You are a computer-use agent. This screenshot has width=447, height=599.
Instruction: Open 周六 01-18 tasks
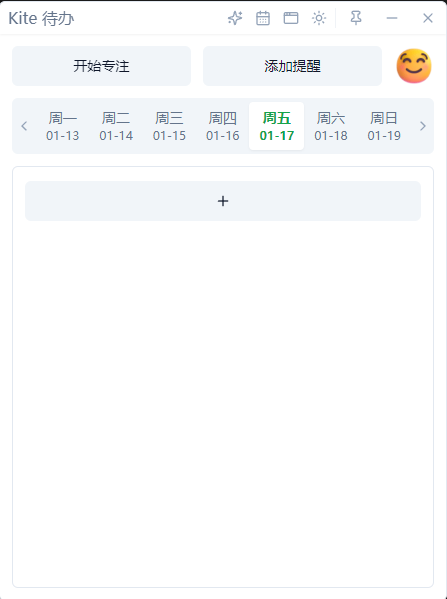(331, 126)
